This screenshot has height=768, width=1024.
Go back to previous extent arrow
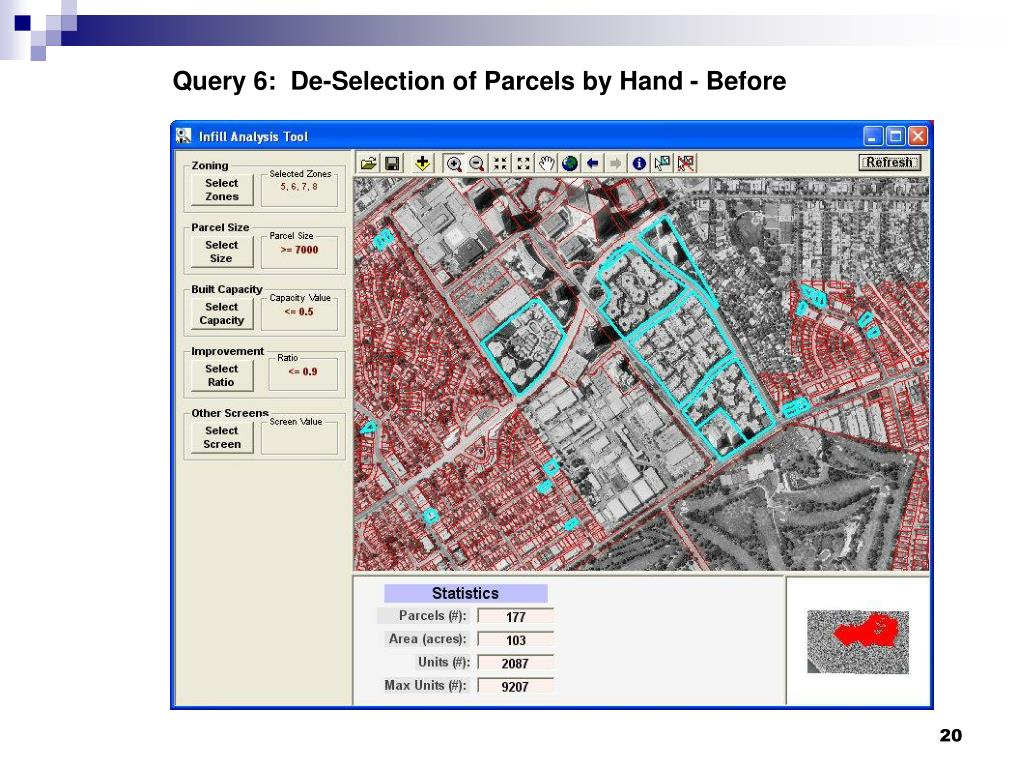592,163
